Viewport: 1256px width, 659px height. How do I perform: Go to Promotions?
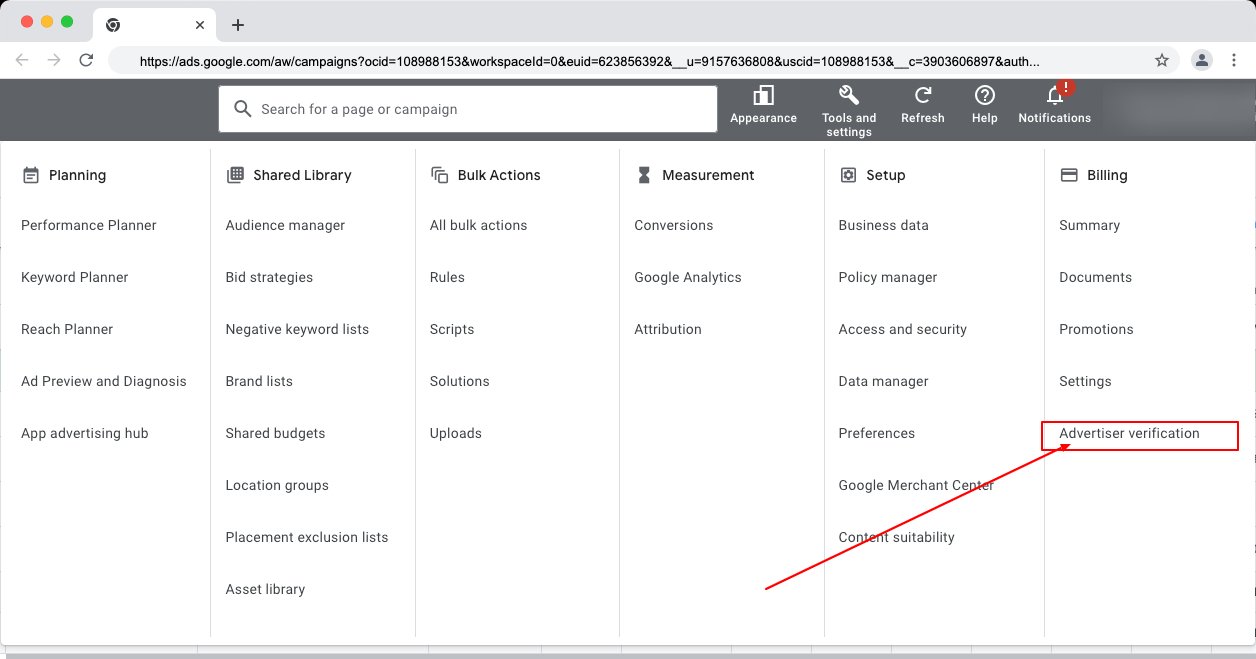tap(1097, 329)
